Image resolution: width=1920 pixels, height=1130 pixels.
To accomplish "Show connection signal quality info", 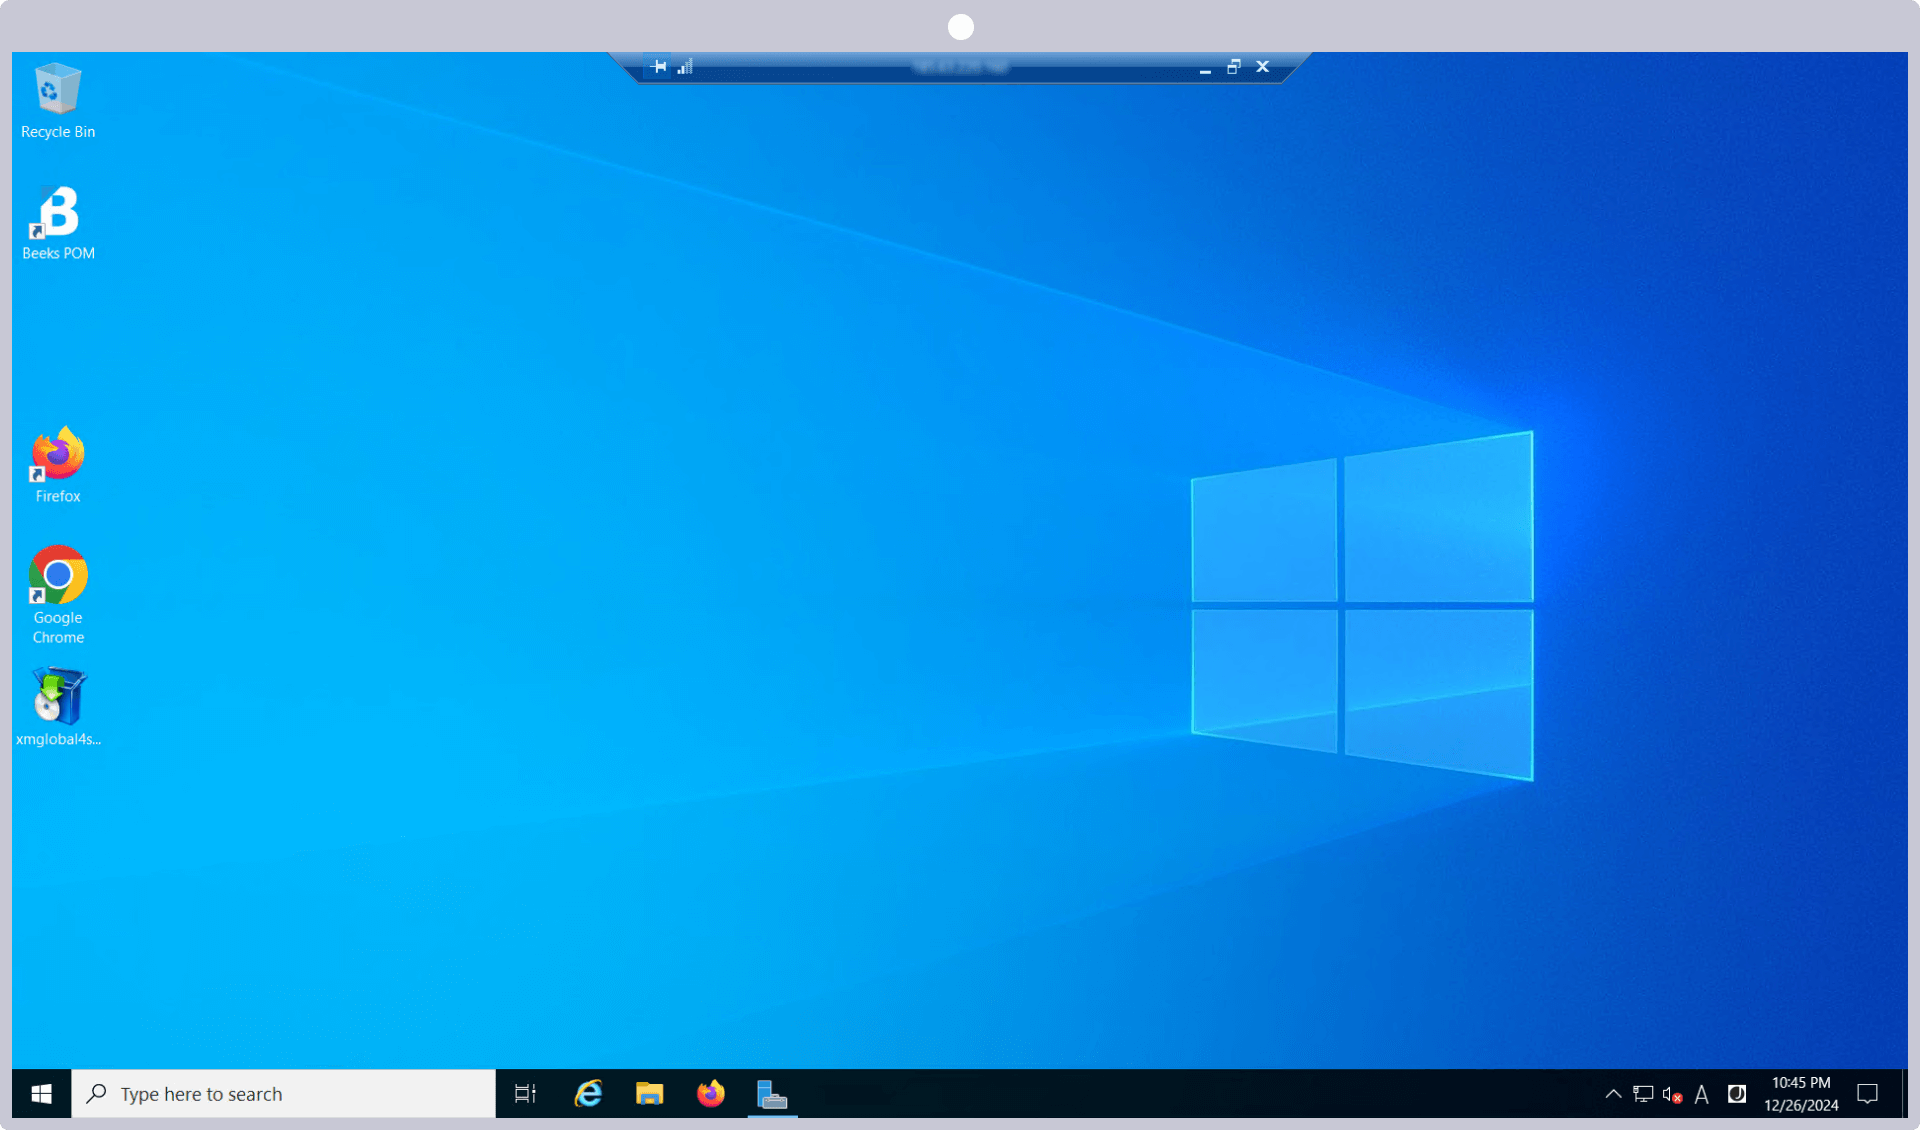I will pyautogui.click(x=685, y=67).
